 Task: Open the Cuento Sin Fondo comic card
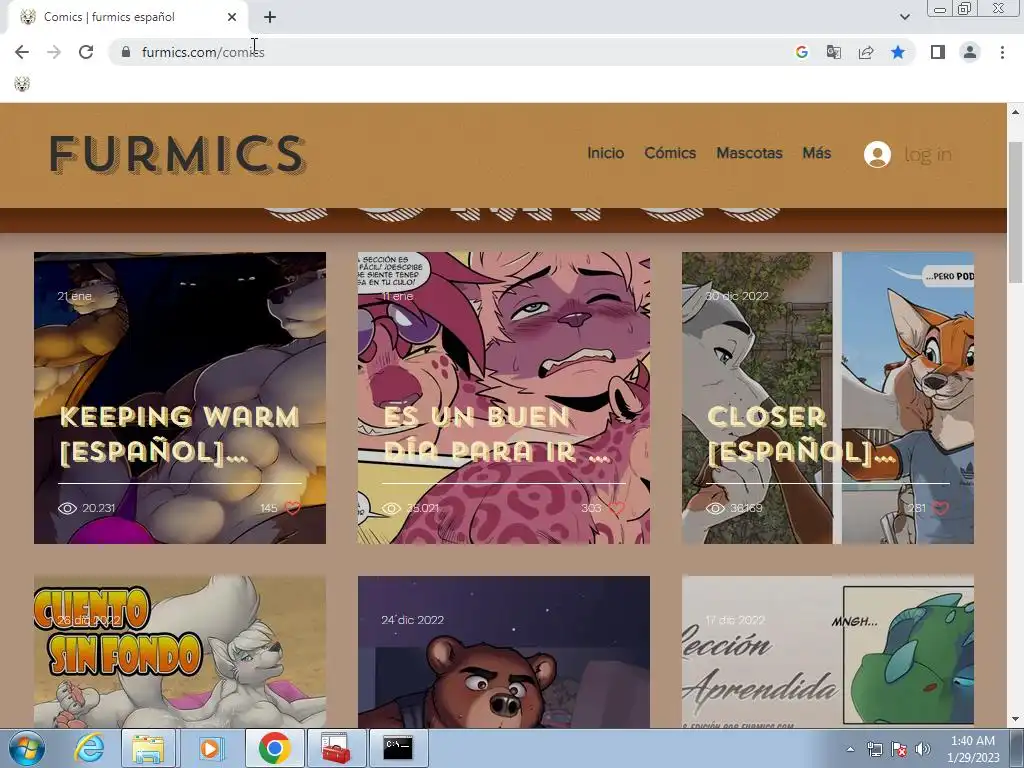pyautogui.click(x=180, y=651)
